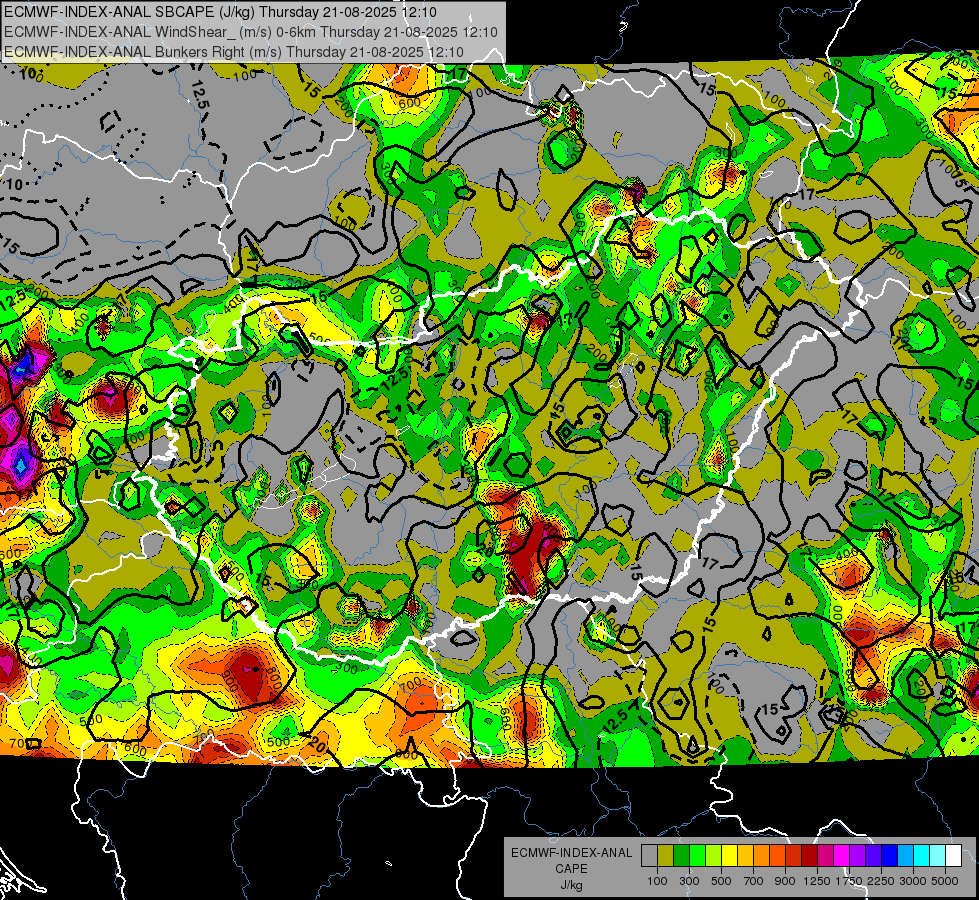Click the ECMWF-INDEX-ANAL legend heading
This screenshot has width=979, height=900.
pyautogui.click(x=572, y=853)
